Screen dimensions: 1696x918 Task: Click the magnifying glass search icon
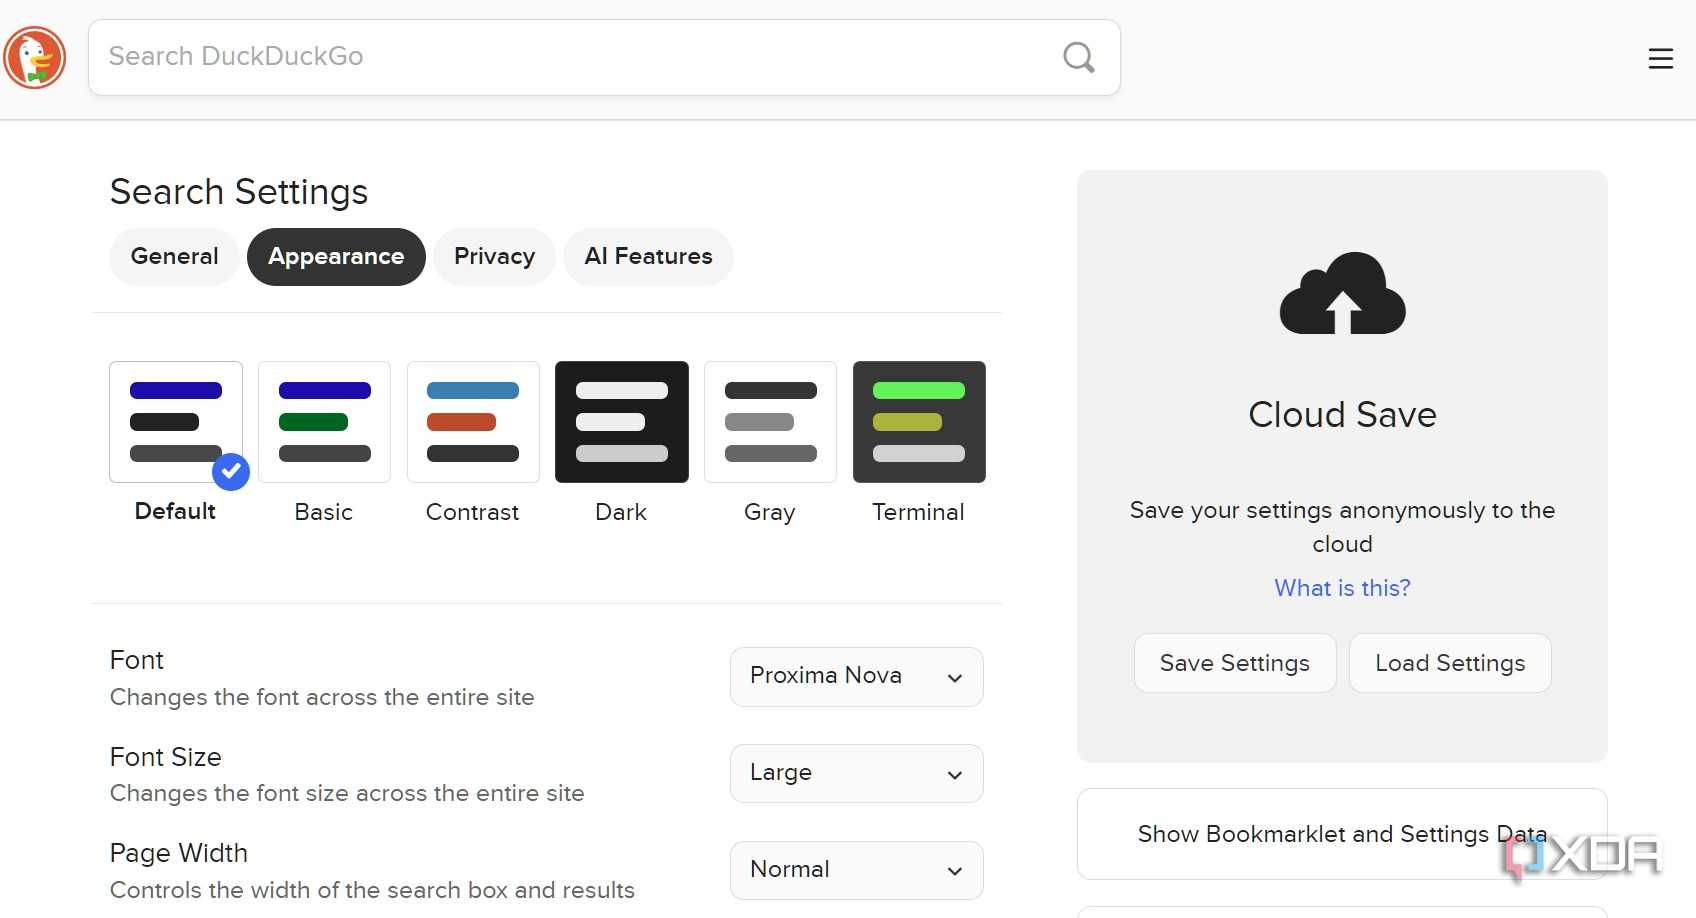tap(1078, 57)
